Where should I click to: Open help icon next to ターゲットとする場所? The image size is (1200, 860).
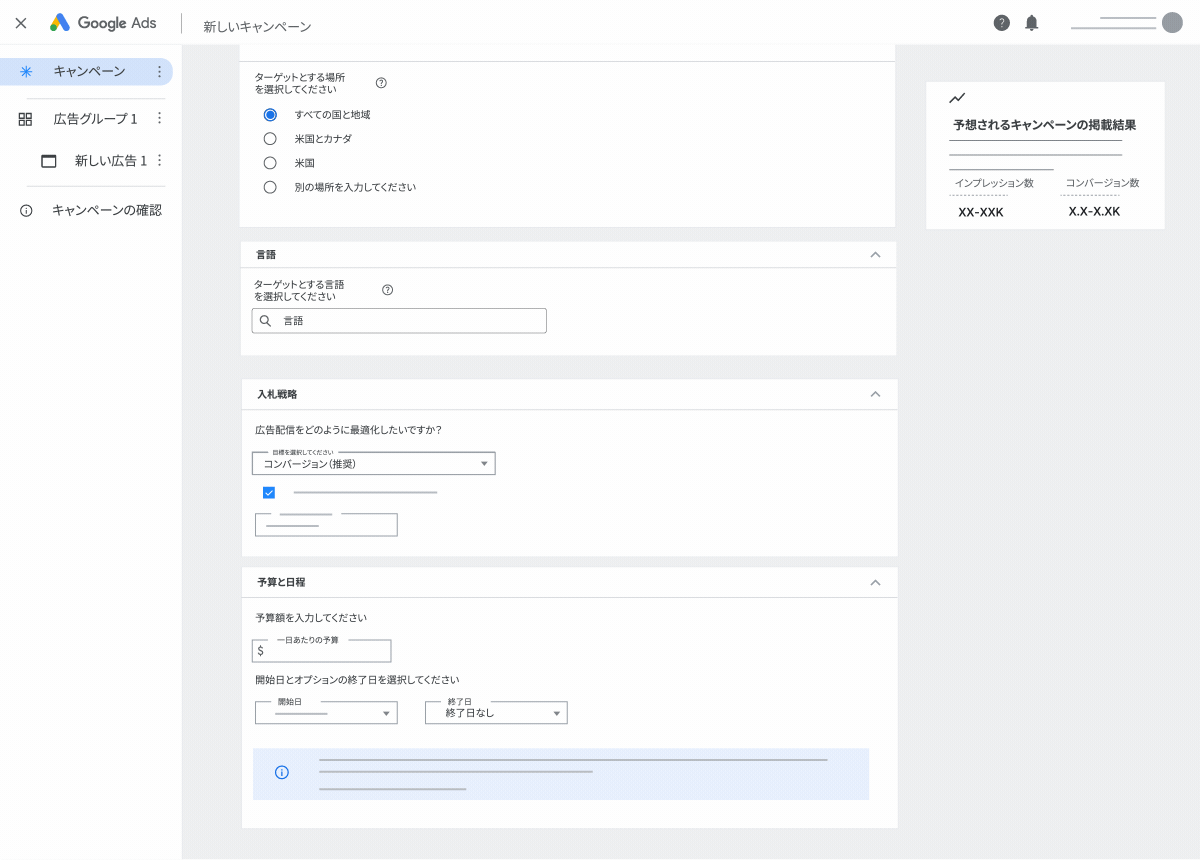click(x=381, y=83)
